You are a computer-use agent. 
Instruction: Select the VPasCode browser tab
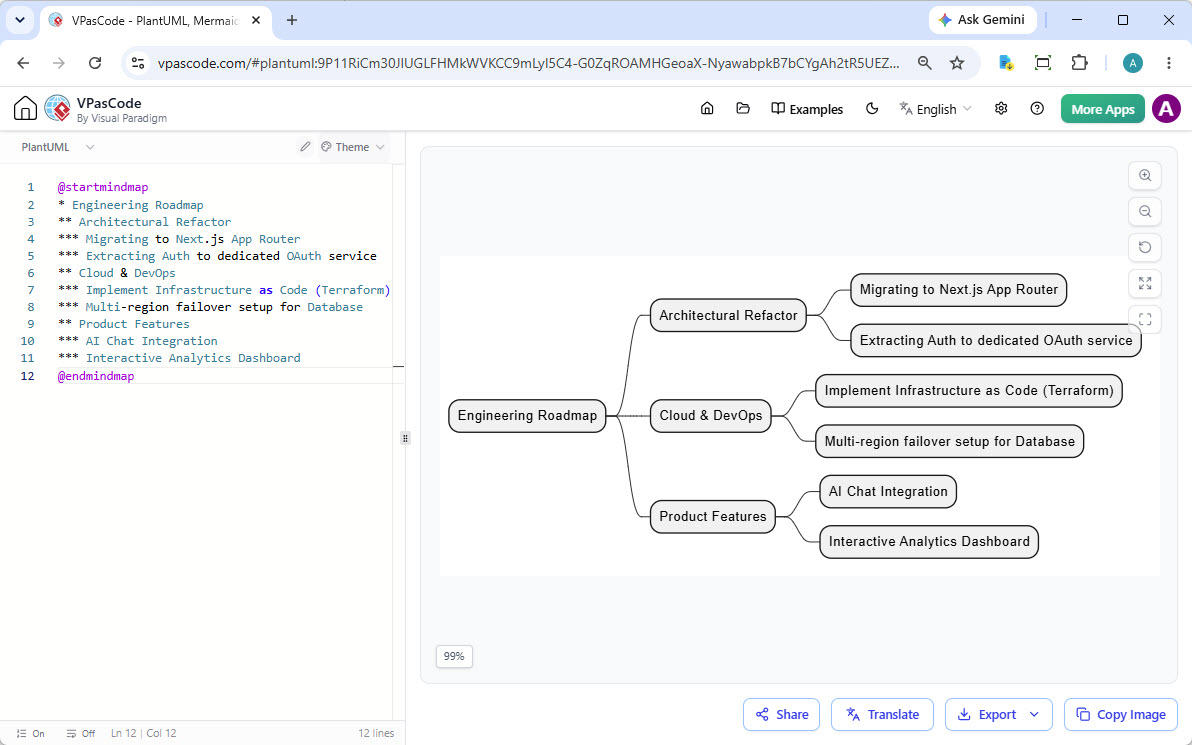click(x=154, y=21)
